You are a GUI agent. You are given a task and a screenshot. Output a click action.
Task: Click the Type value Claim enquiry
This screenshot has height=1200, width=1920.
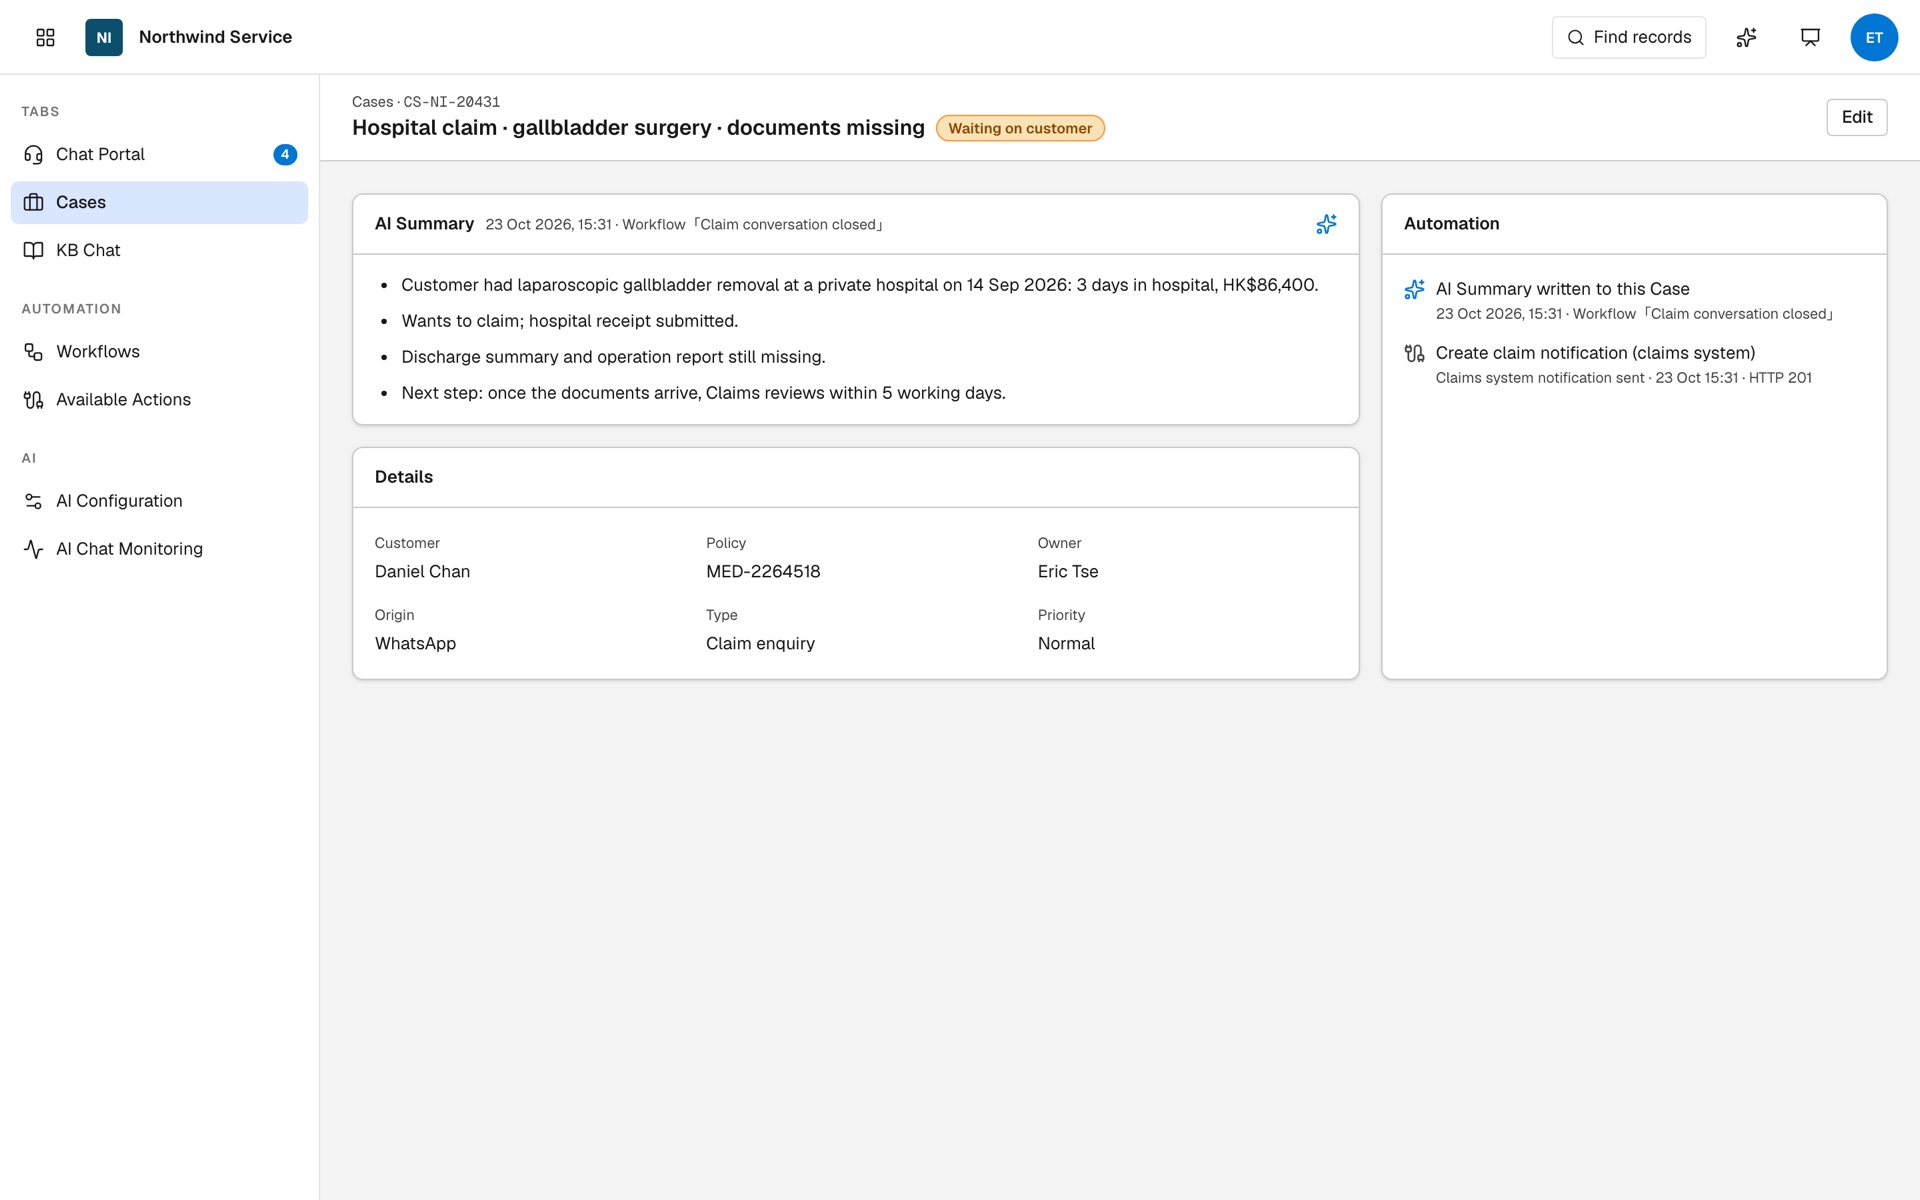pyautogui.click(x=760, y=644)
